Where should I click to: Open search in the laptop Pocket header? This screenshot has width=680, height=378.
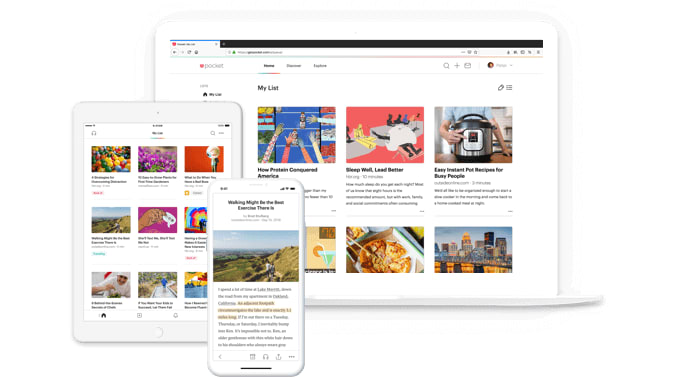[x=446, y=65]
